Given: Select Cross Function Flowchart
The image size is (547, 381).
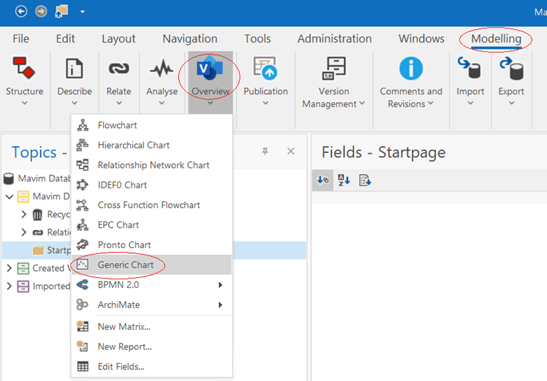Looking at the screenshot, I should [x=151, y=205].
